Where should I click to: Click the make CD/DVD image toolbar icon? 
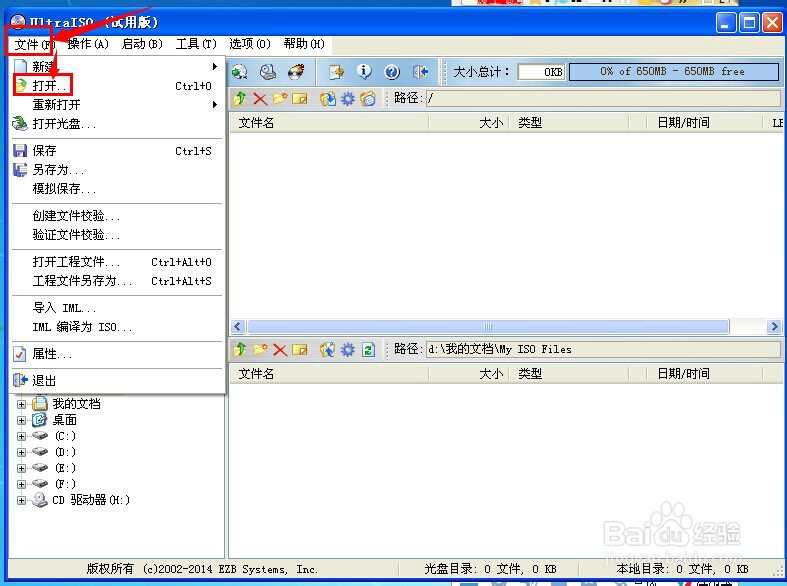tap(268, 72)
